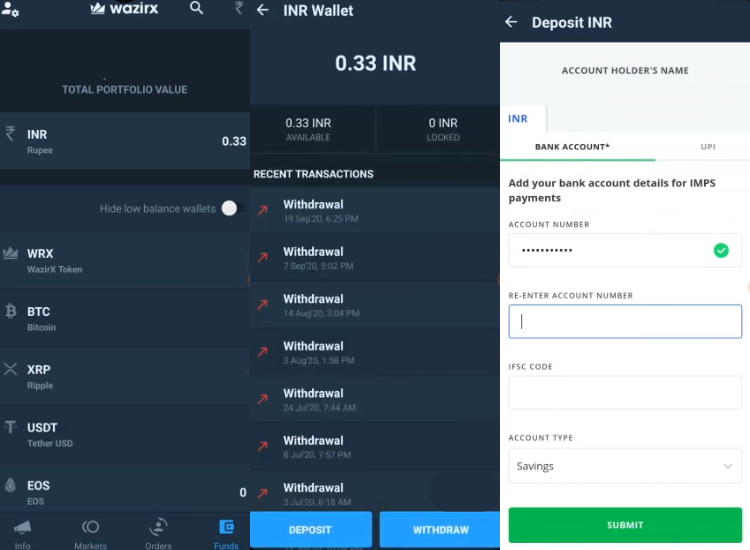Click the 0.33 INR wallet total
The height and width of the screenshot is (550, 750).
[375, 63]
